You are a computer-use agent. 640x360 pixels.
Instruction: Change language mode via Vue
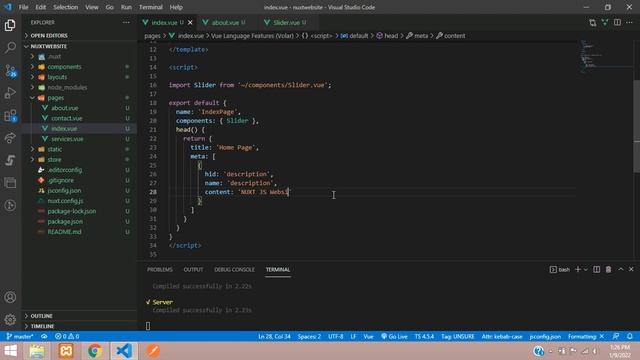368,336
